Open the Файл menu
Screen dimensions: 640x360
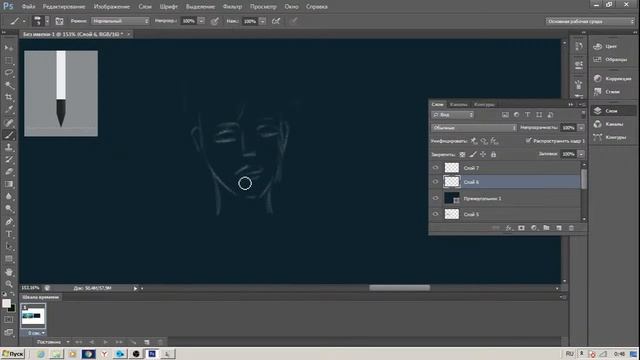pos(28,7)
